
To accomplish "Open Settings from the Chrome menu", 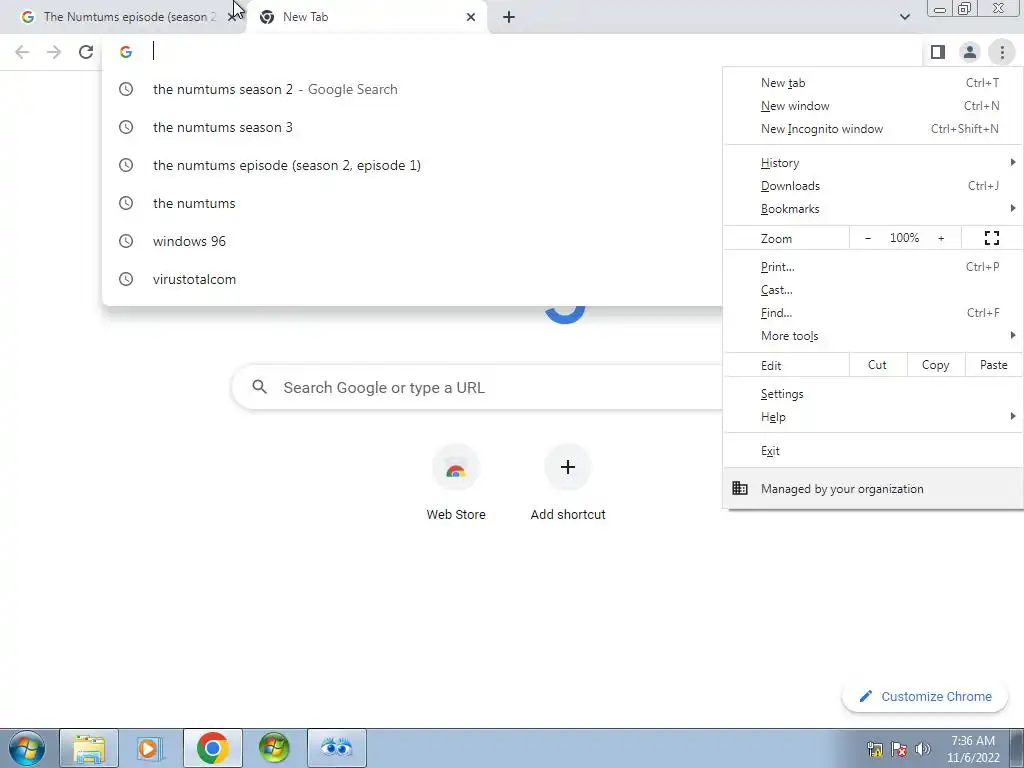I will [872, 394].
